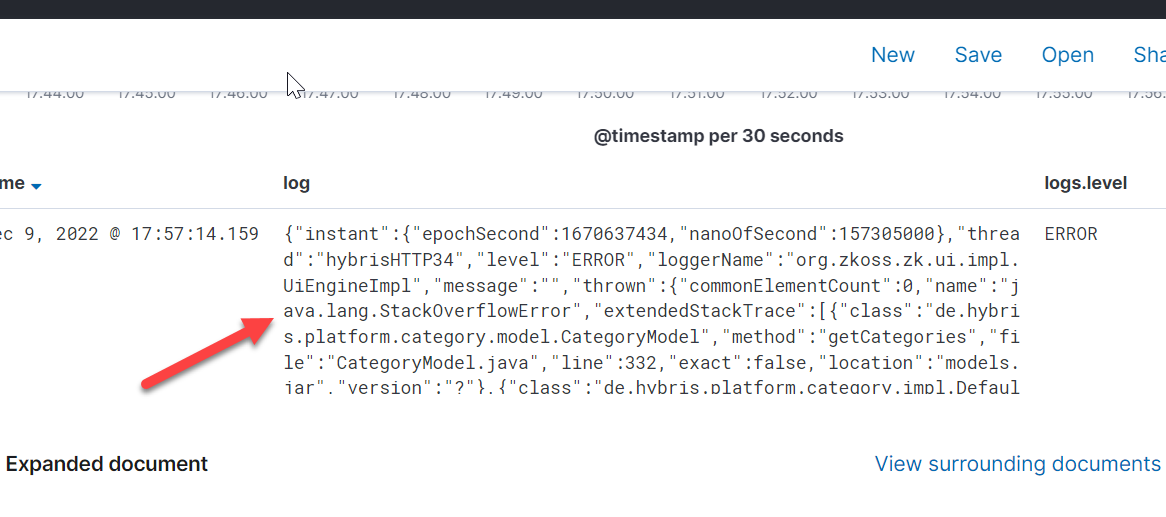Click the logs.level column header
This screenshot has height=517, width=1166.
click(1086, 183)
